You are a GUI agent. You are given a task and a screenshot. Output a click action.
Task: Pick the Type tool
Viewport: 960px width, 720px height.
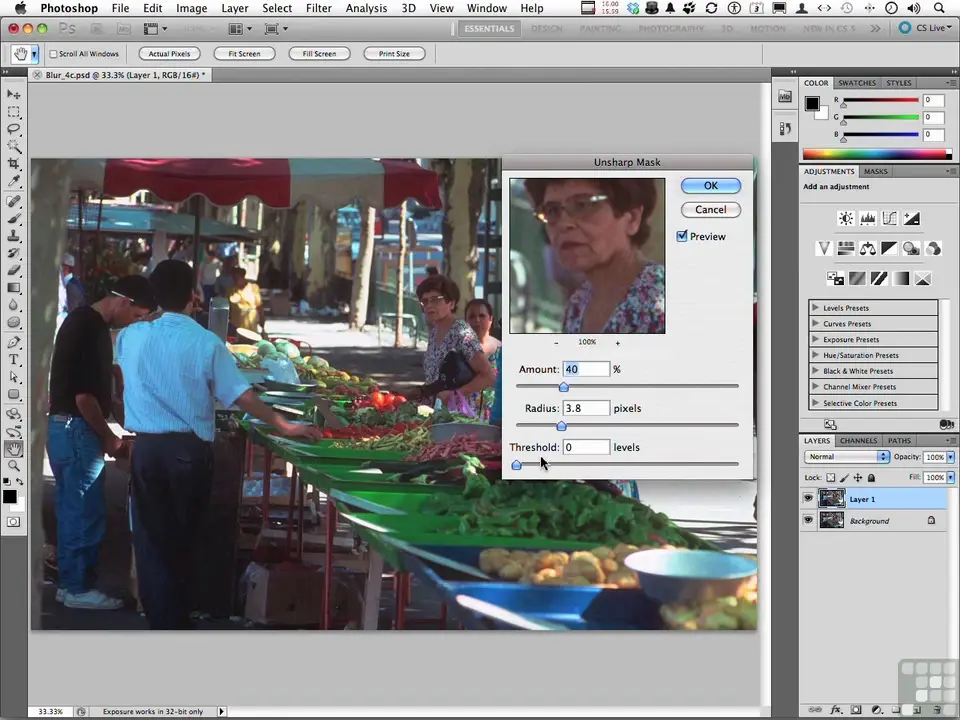(x=14, y=360)
